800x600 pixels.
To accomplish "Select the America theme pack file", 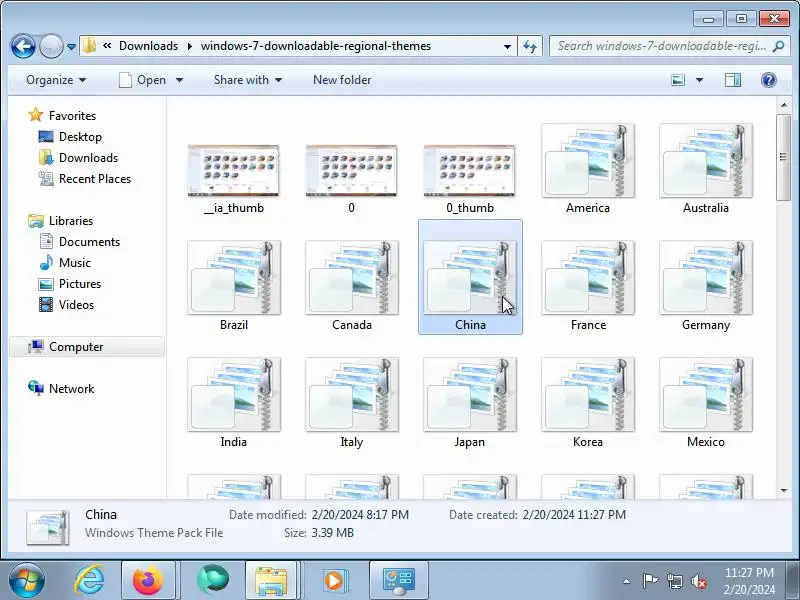I will [588, 168].
